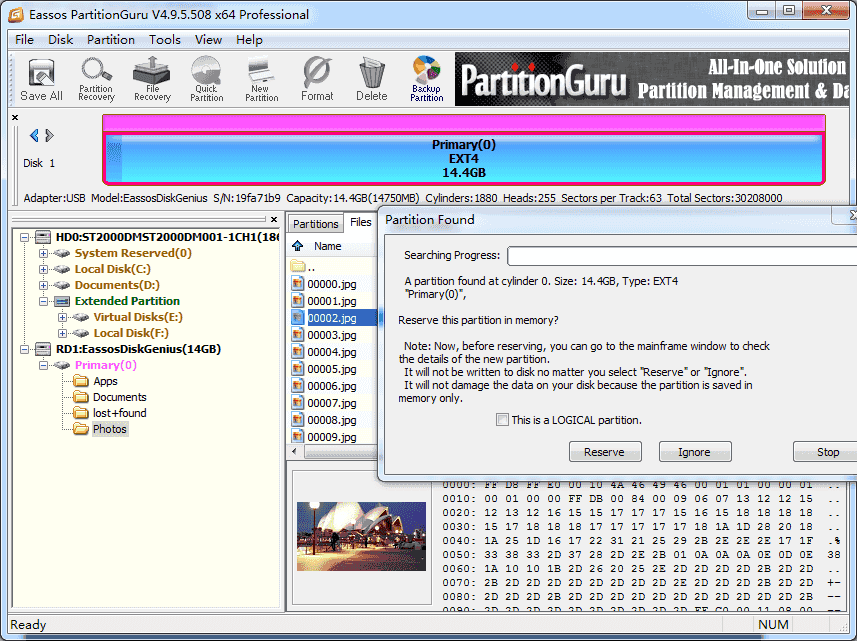Open the Disk menu
Screen dimensions: 857x641
60,40
